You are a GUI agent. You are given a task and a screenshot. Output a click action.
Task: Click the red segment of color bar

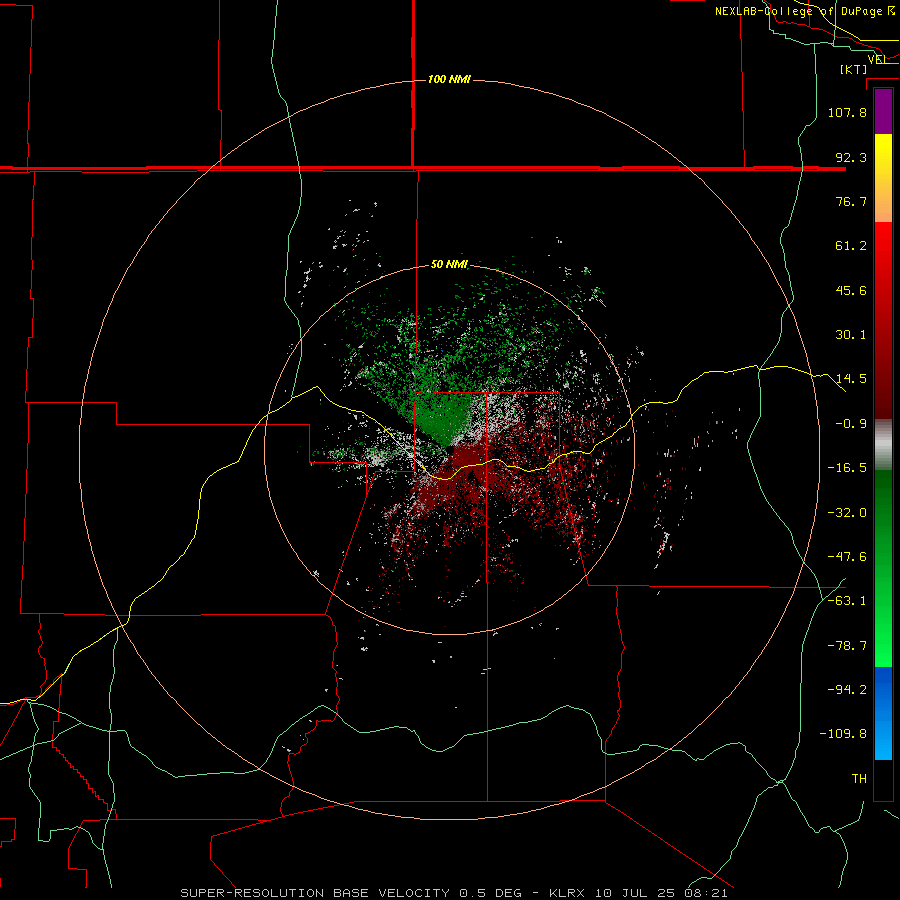click(x=883, y=320)
